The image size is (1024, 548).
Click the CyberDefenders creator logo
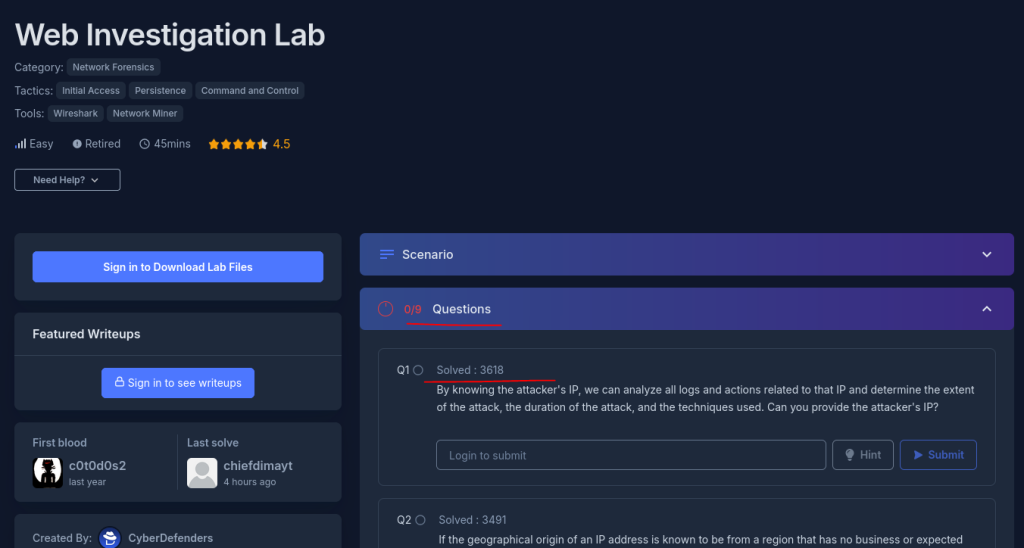pyautogui.click(x=110, y=538)
